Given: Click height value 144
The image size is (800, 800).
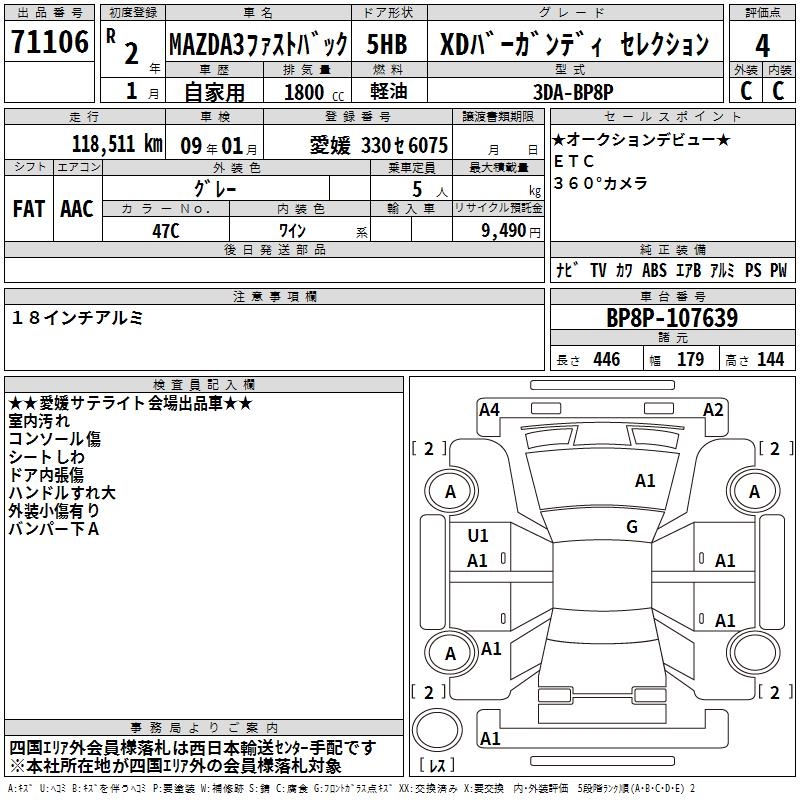Looking at the screenshot, I should 770,360.
